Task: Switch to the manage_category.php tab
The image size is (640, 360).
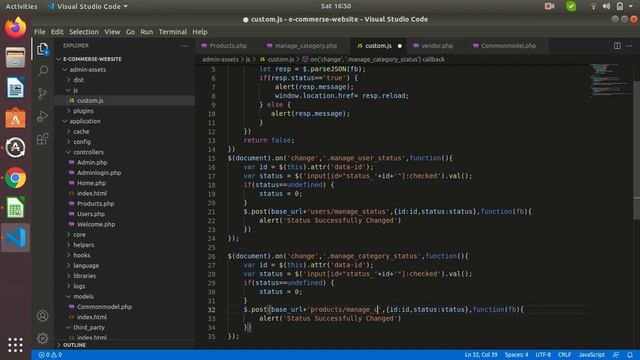Action: [305, 46]
